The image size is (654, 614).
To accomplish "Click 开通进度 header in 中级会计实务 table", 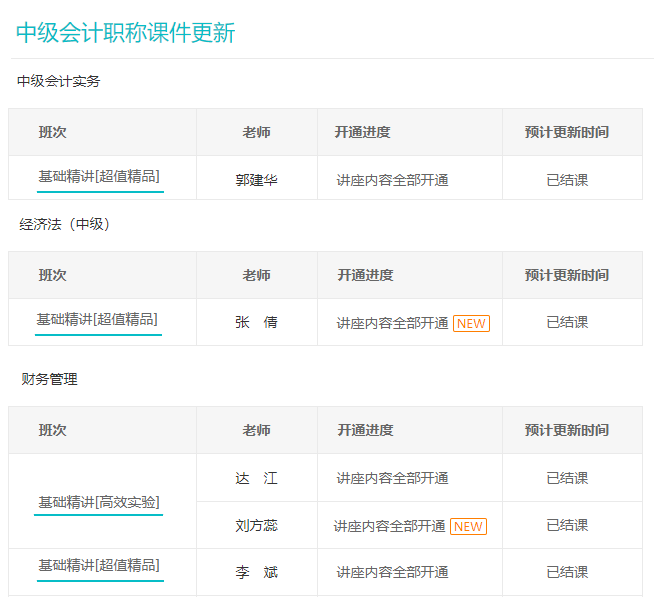I will point(363,132).
